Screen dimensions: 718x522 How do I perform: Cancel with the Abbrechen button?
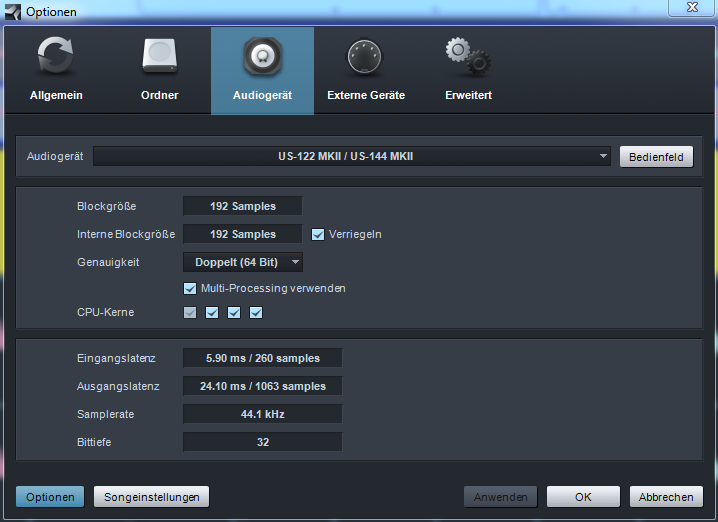666,497
